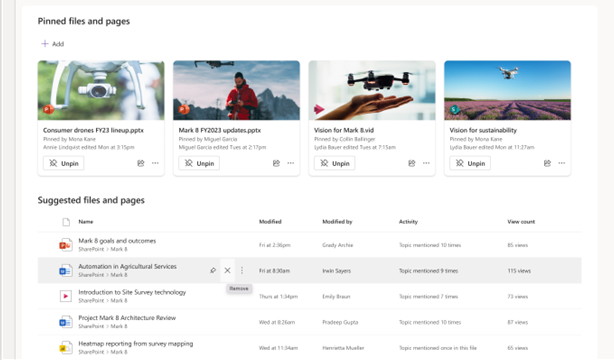Image resolution: width=614 pixels, height=360 pixels.
Task: Remove Automation in Agricultural Services suggestion
Action: pyautogui.click(x=227, y=270)
